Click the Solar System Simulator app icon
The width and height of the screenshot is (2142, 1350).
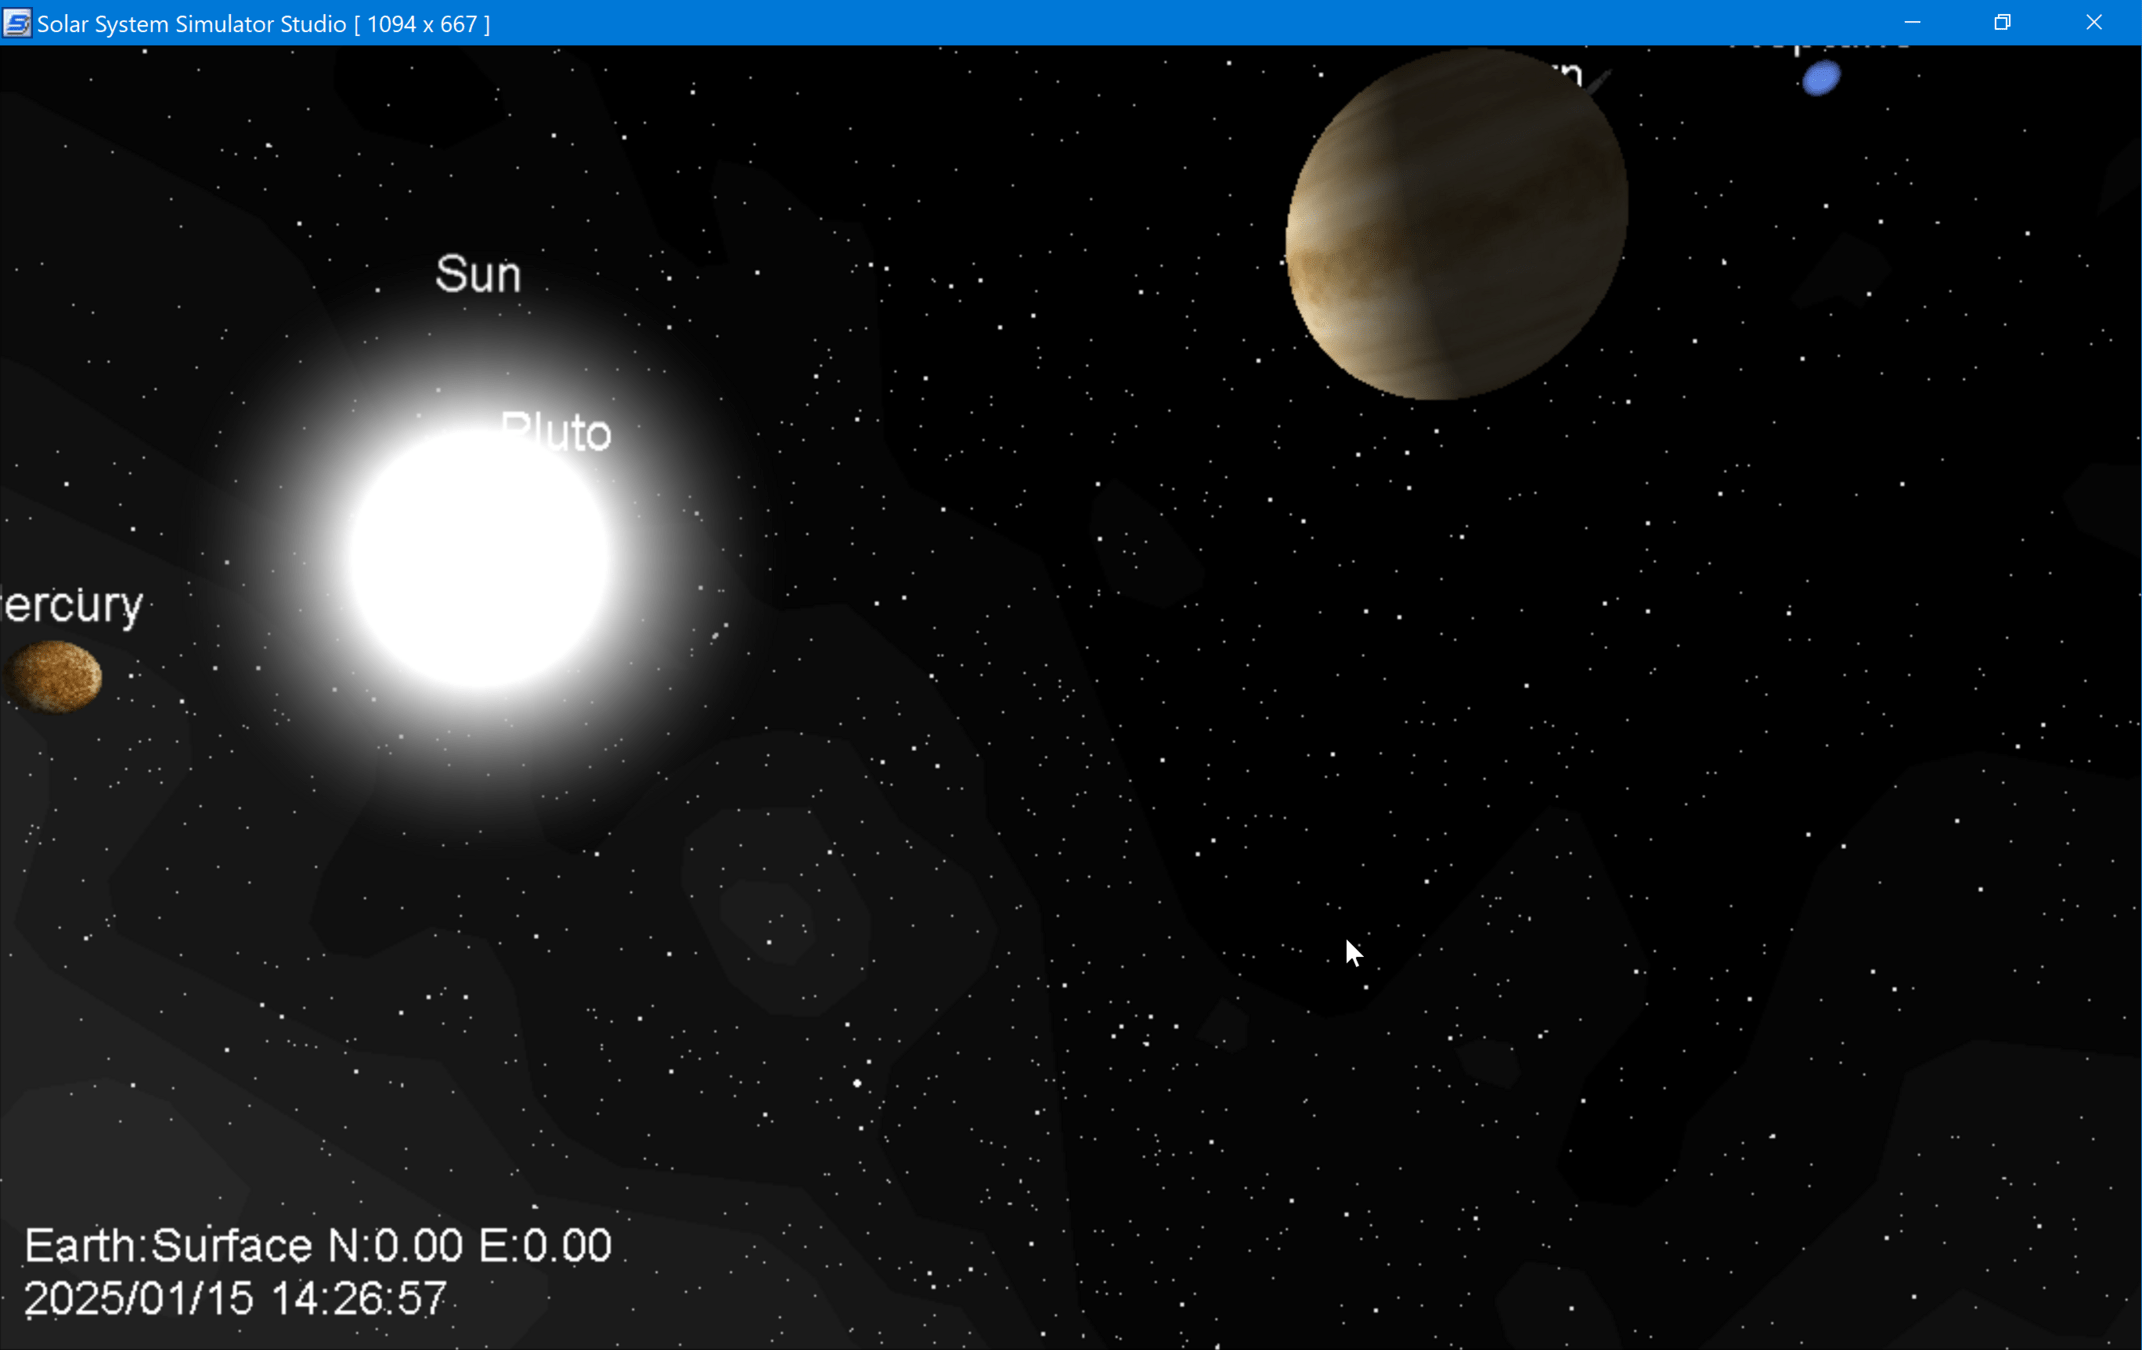click(x=17, y=23)
